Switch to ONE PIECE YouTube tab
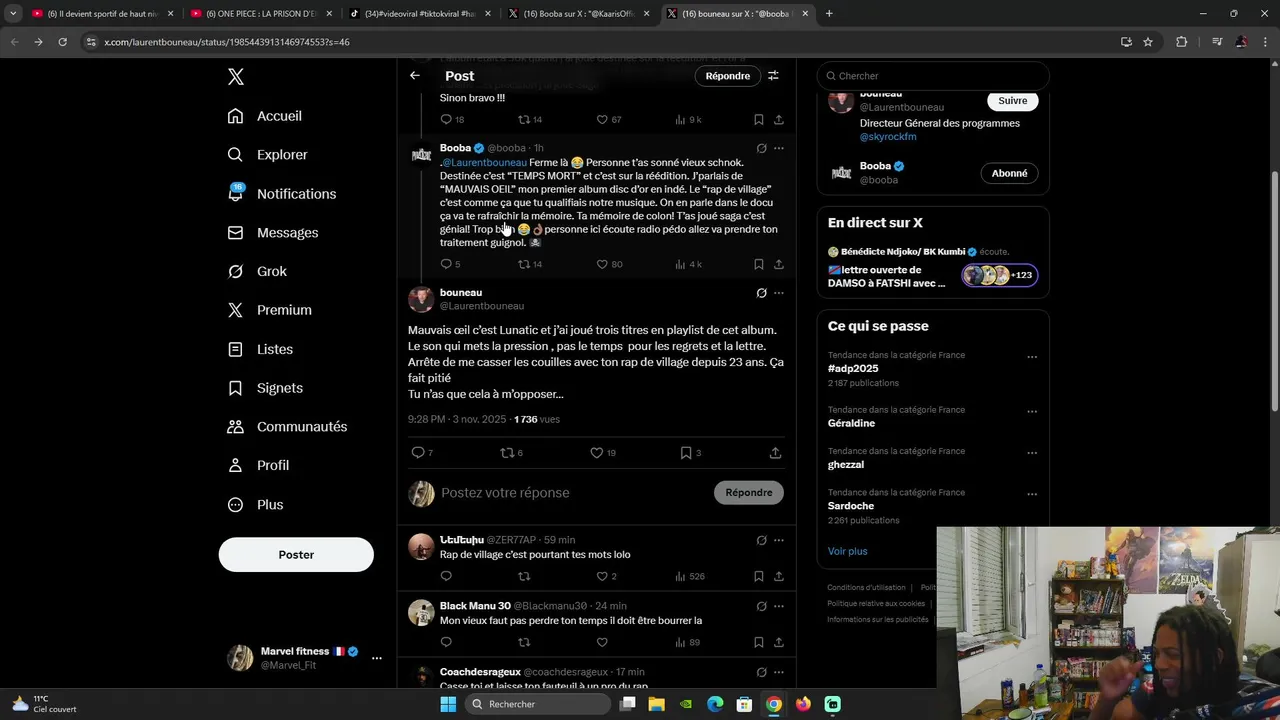1280x720 pixels. point(260,14)
